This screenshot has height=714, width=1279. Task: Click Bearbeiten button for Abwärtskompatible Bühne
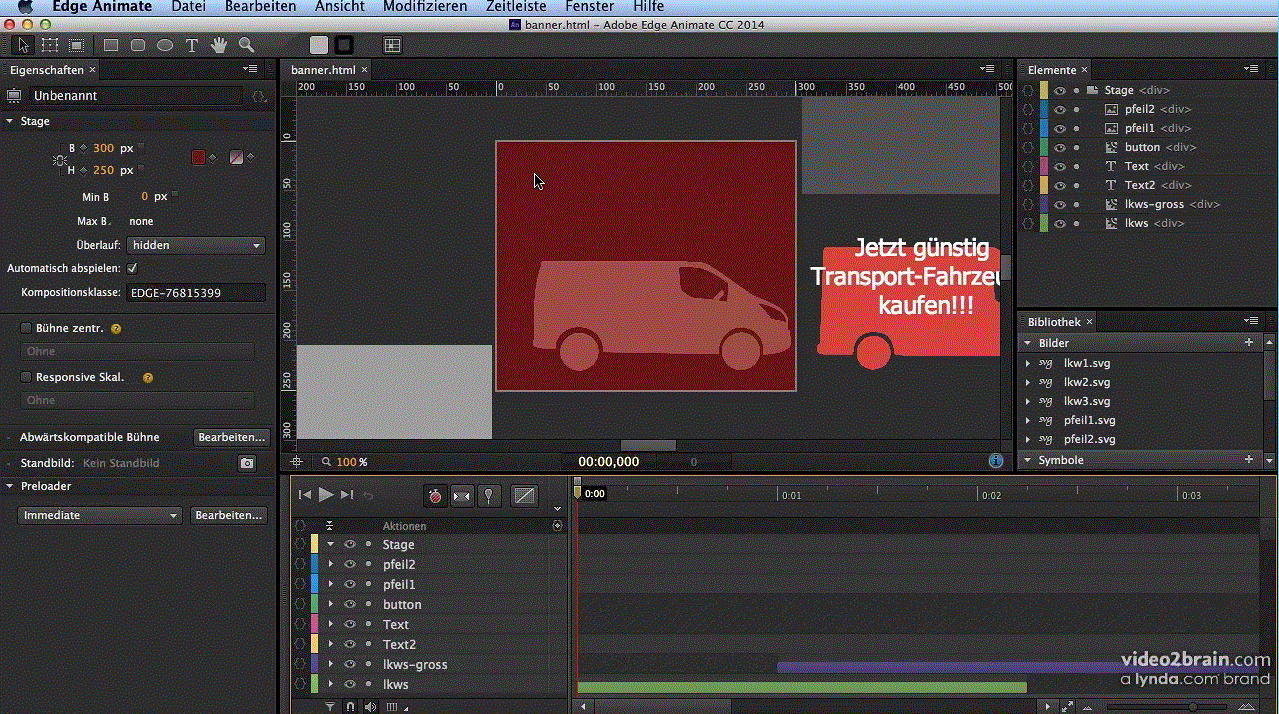pos(231,437)
